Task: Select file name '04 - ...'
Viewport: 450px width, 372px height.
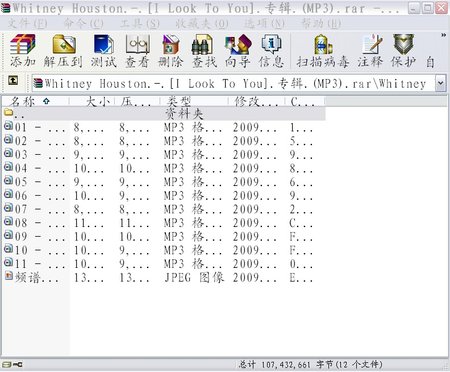Action: click(40, 169)
